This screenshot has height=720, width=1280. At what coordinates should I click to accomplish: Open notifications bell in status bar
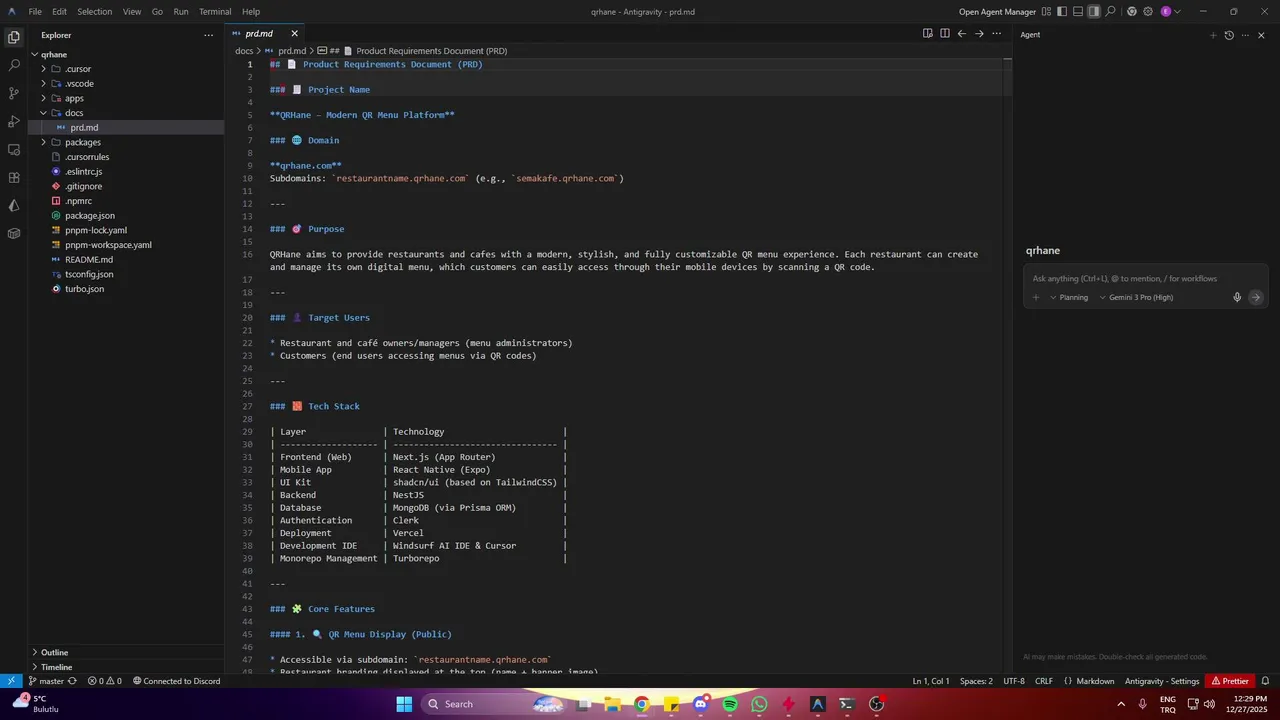pos(1265,681)
